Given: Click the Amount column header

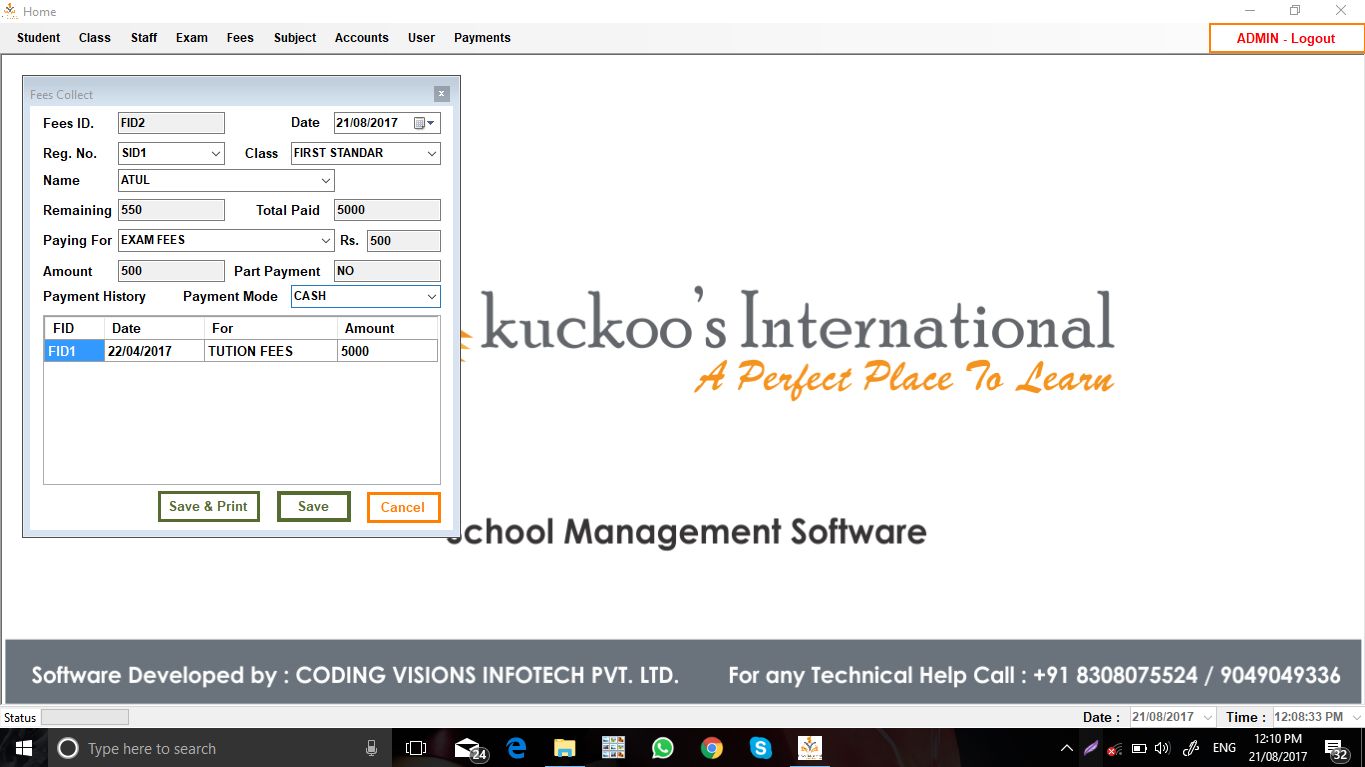Looking at the screenshot, I should 387,328.
